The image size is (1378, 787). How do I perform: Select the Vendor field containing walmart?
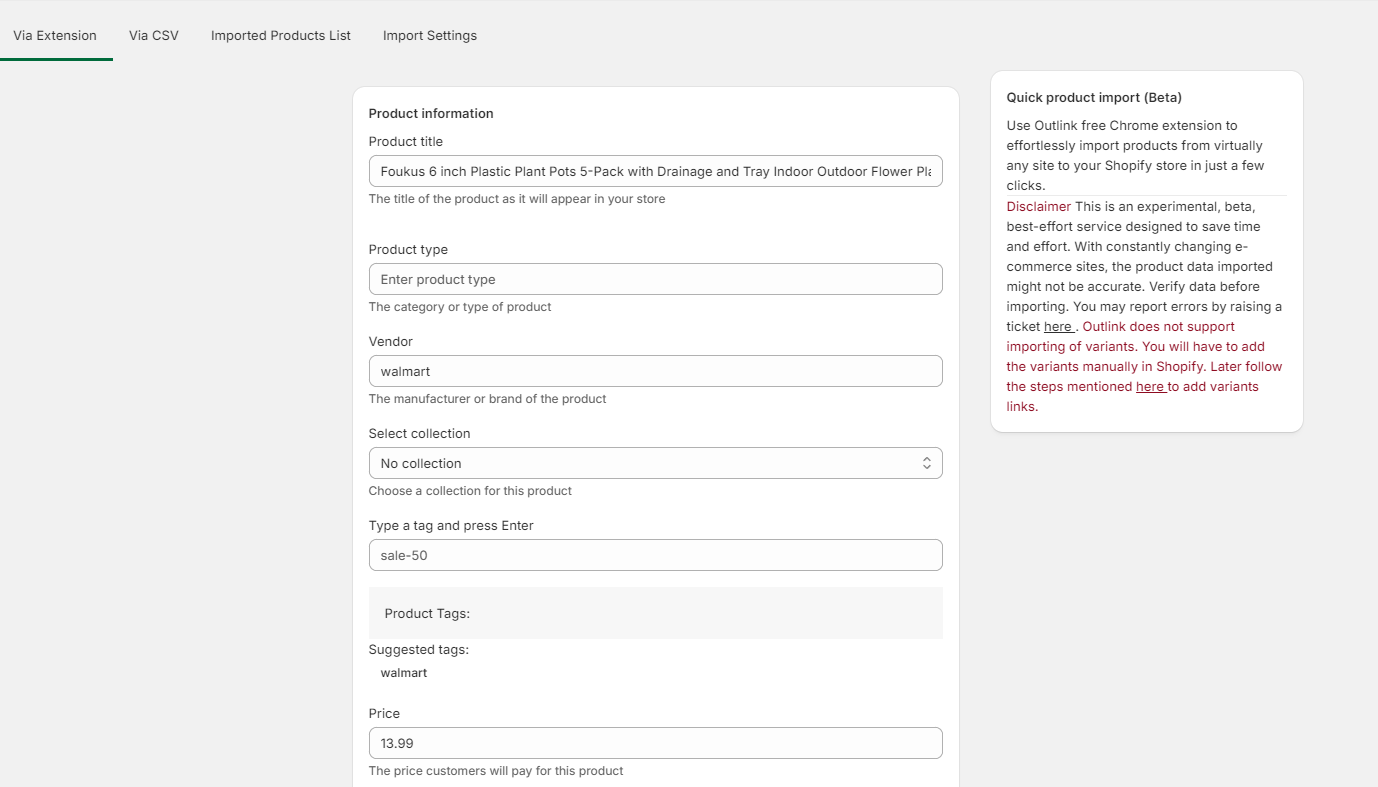point(655,371)
